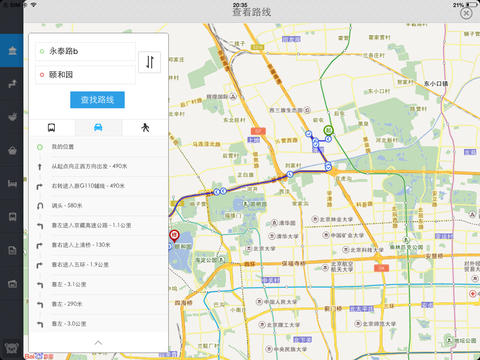
Task: Select the food bowl icon in the sidebar
Action: 12,117
